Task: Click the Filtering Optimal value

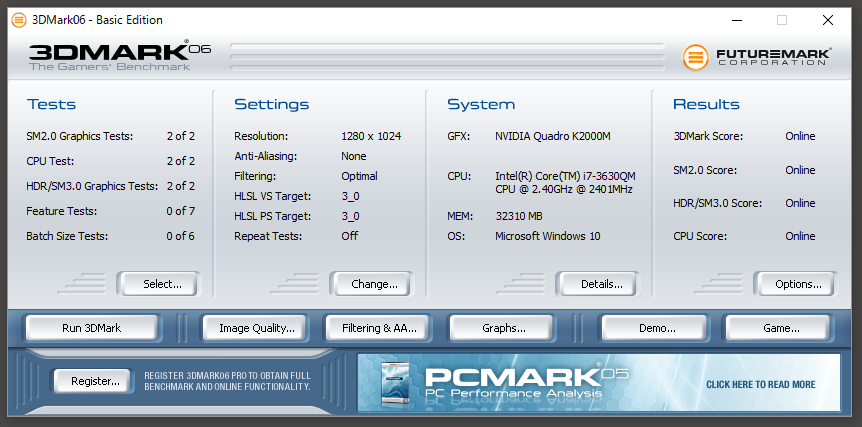Action: point(359,176)
